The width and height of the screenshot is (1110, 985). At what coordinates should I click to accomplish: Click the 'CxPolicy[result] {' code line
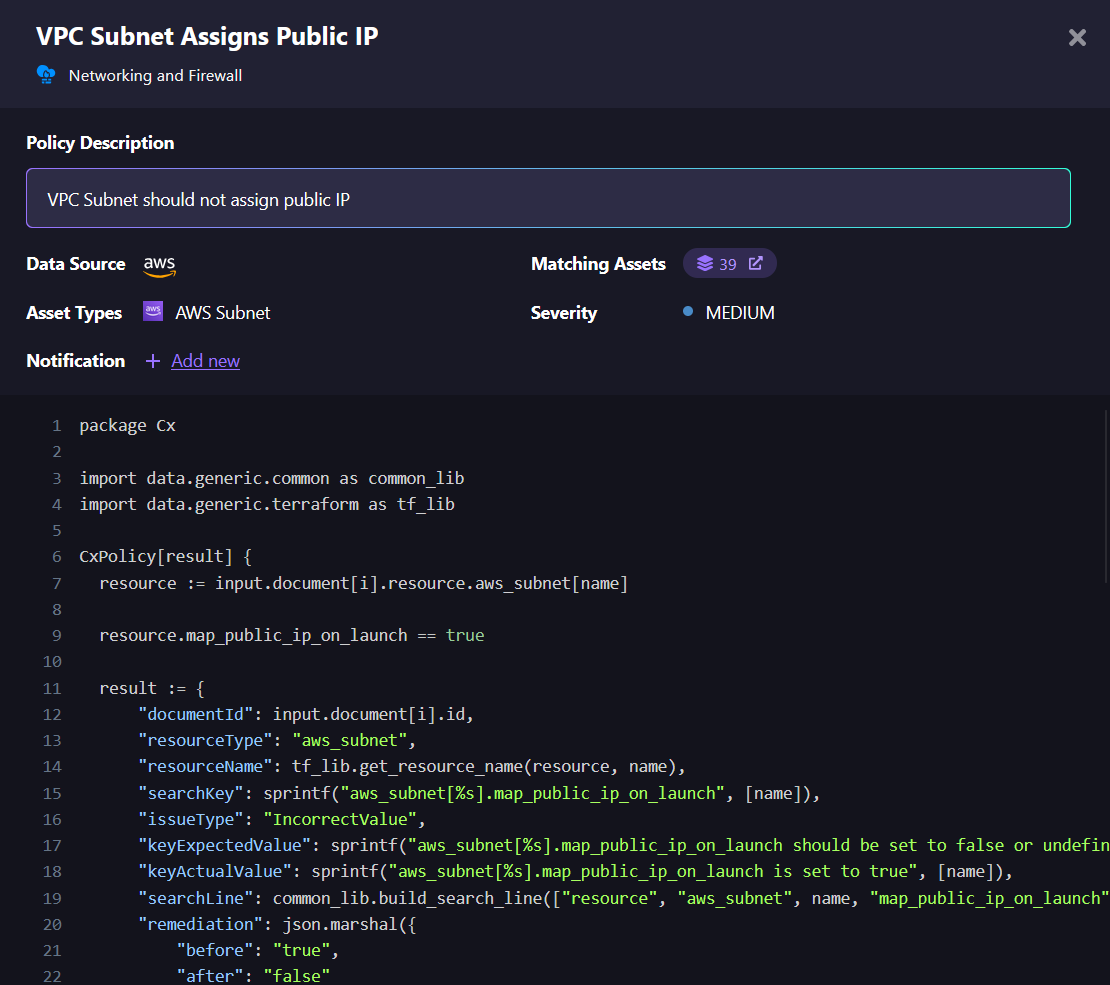click(166, 557)
